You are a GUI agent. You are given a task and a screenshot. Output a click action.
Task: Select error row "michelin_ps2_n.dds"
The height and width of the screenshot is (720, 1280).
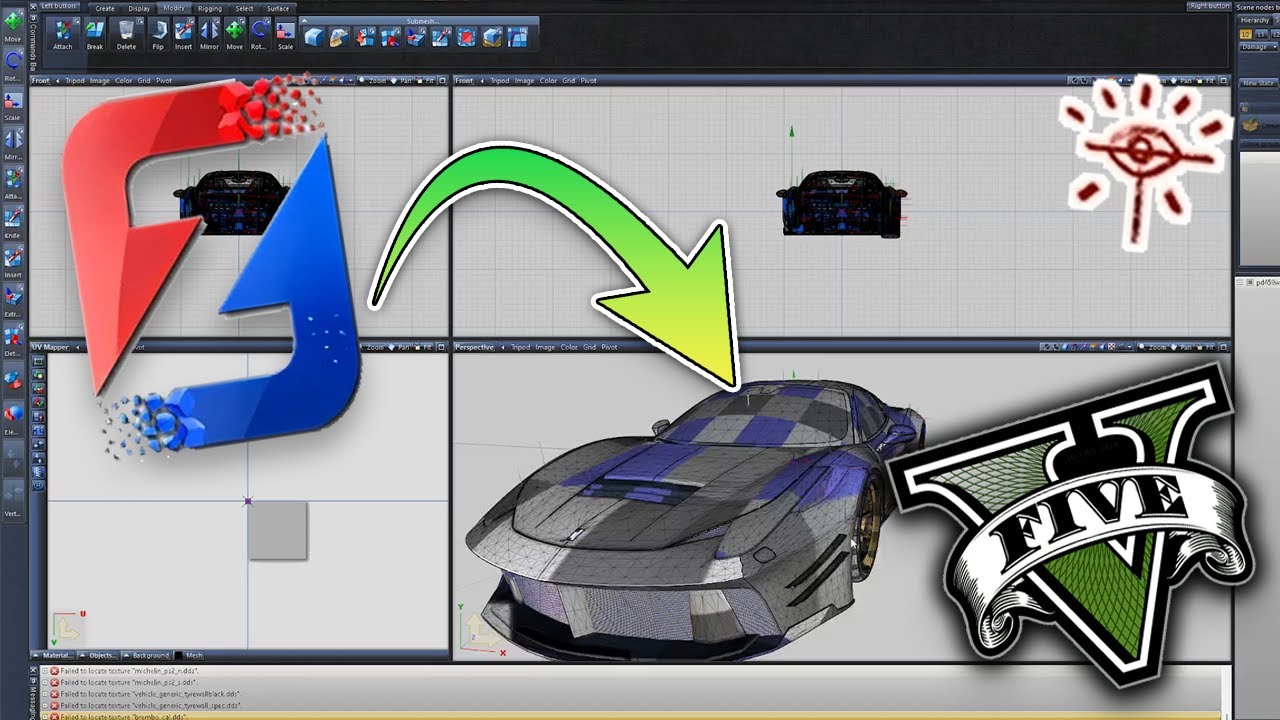tap(630, 670)
